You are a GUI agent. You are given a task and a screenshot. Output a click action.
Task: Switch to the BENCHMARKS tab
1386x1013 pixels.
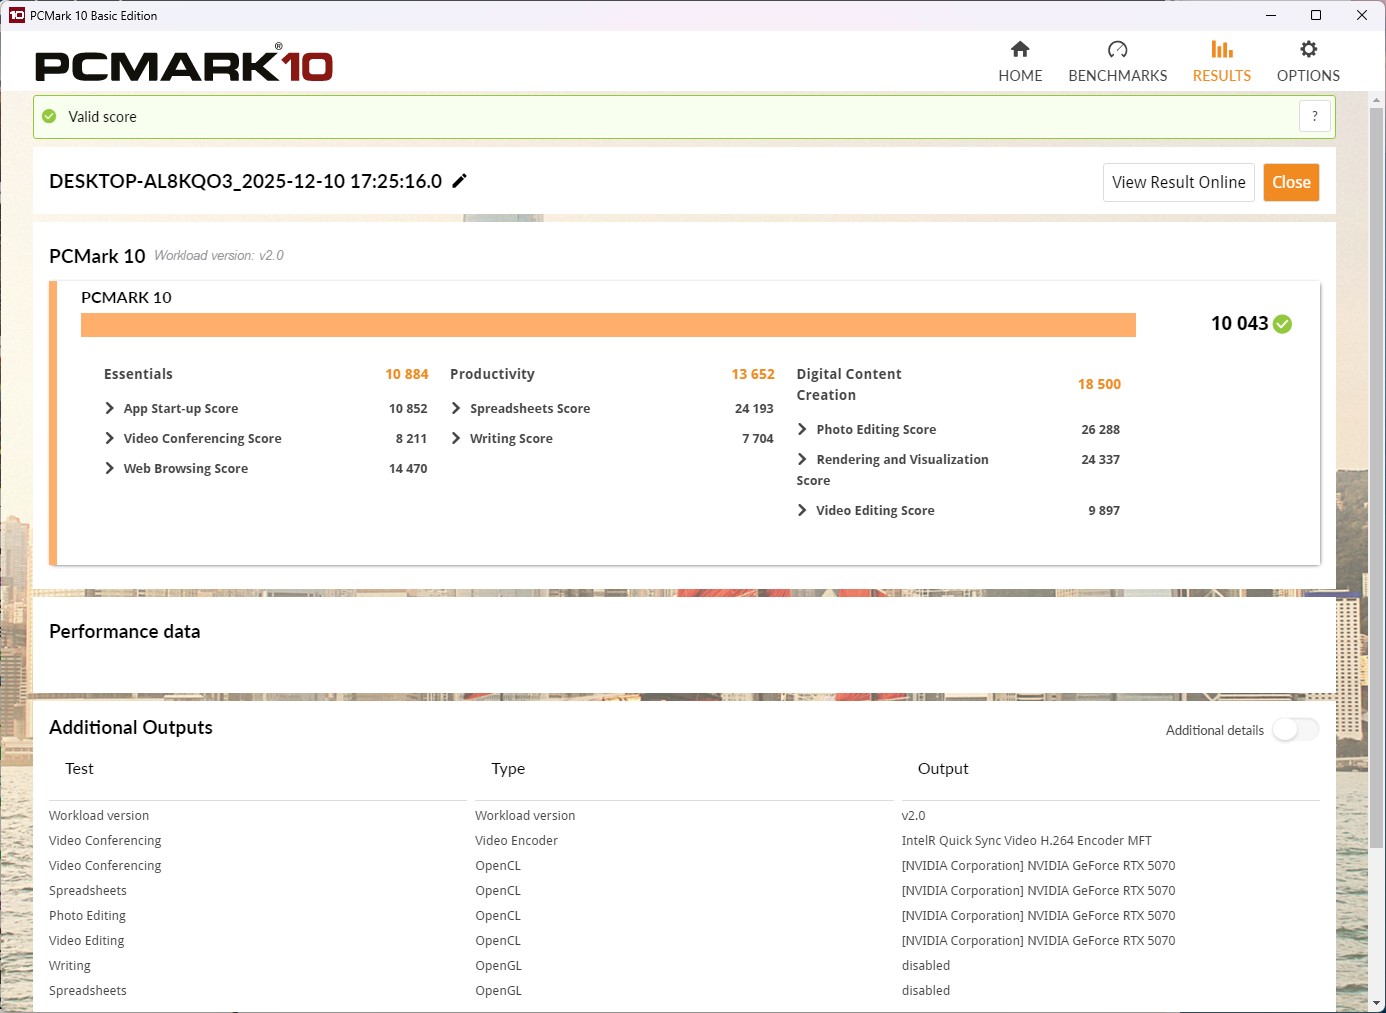tap(1117, 76)
